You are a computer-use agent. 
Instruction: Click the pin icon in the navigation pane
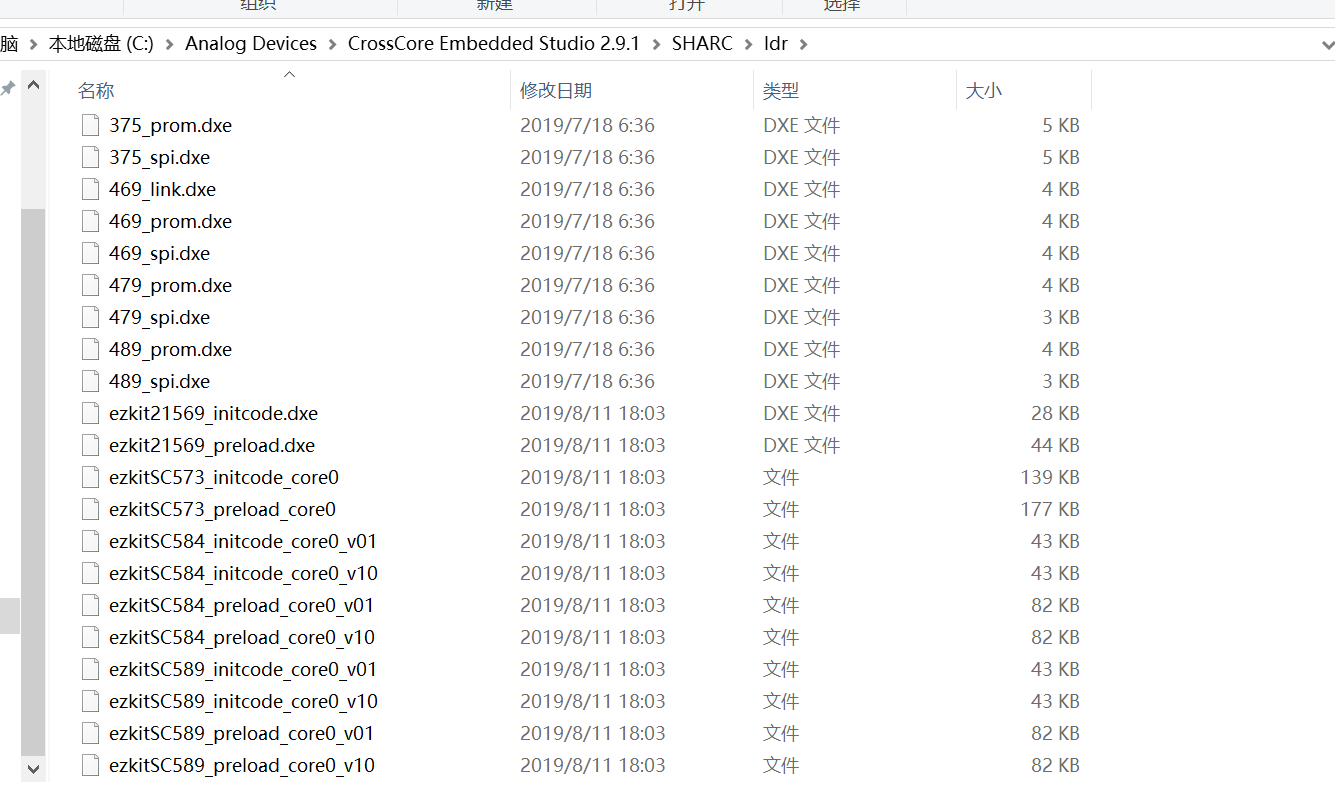pos(7,88)
